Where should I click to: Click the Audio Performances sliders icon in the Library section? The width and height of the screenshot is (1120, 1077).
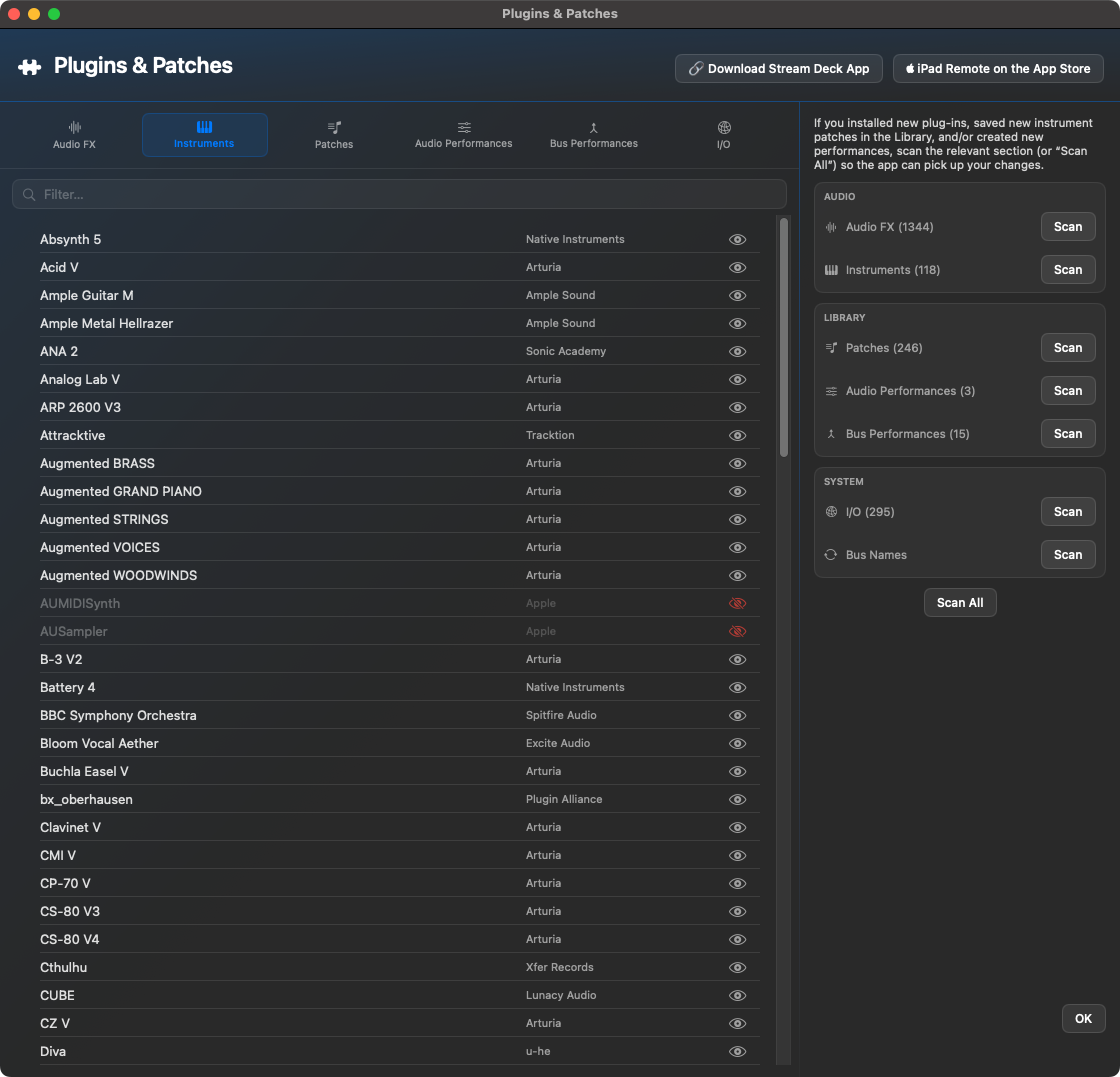click(831, 391)
